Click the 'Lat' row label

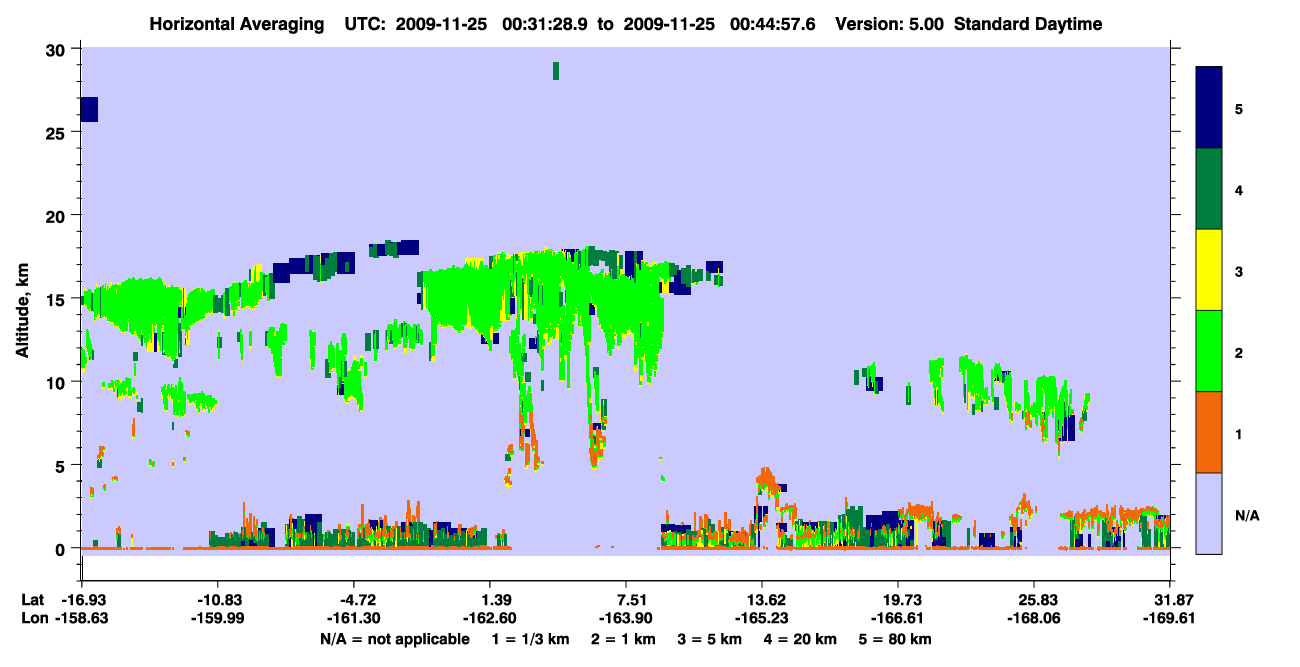[33, 599]
